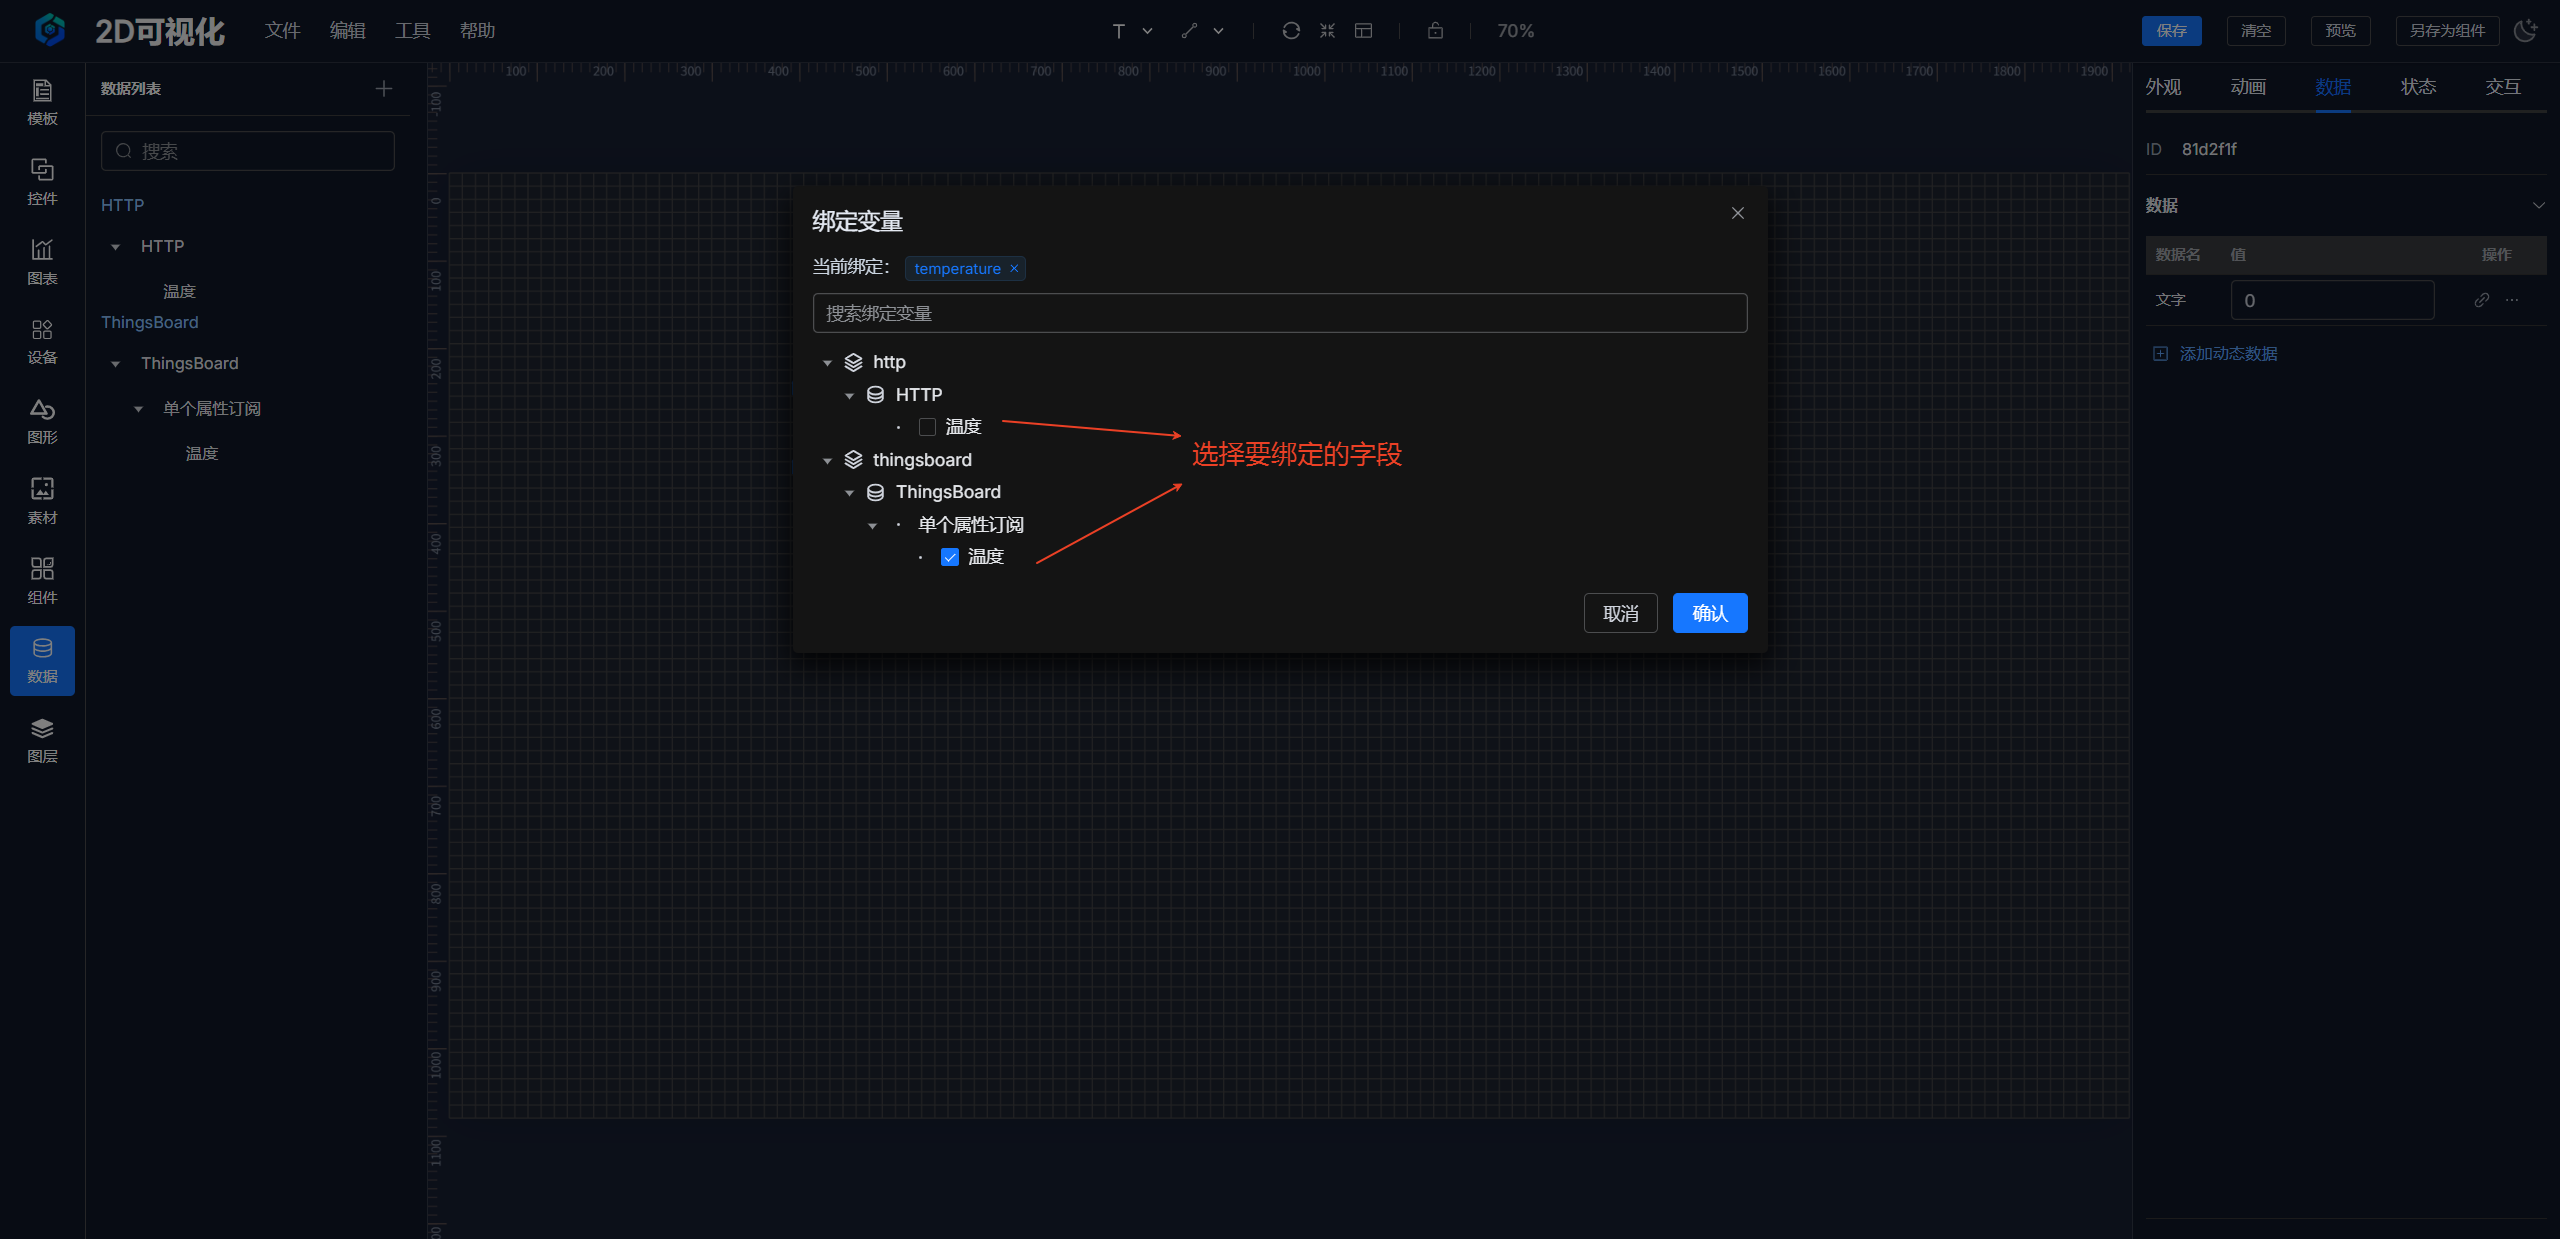Viewport: 2560px width, 1239px height.
Task: Open the 模板 templates sidebar panel
Action: [42, 102]
